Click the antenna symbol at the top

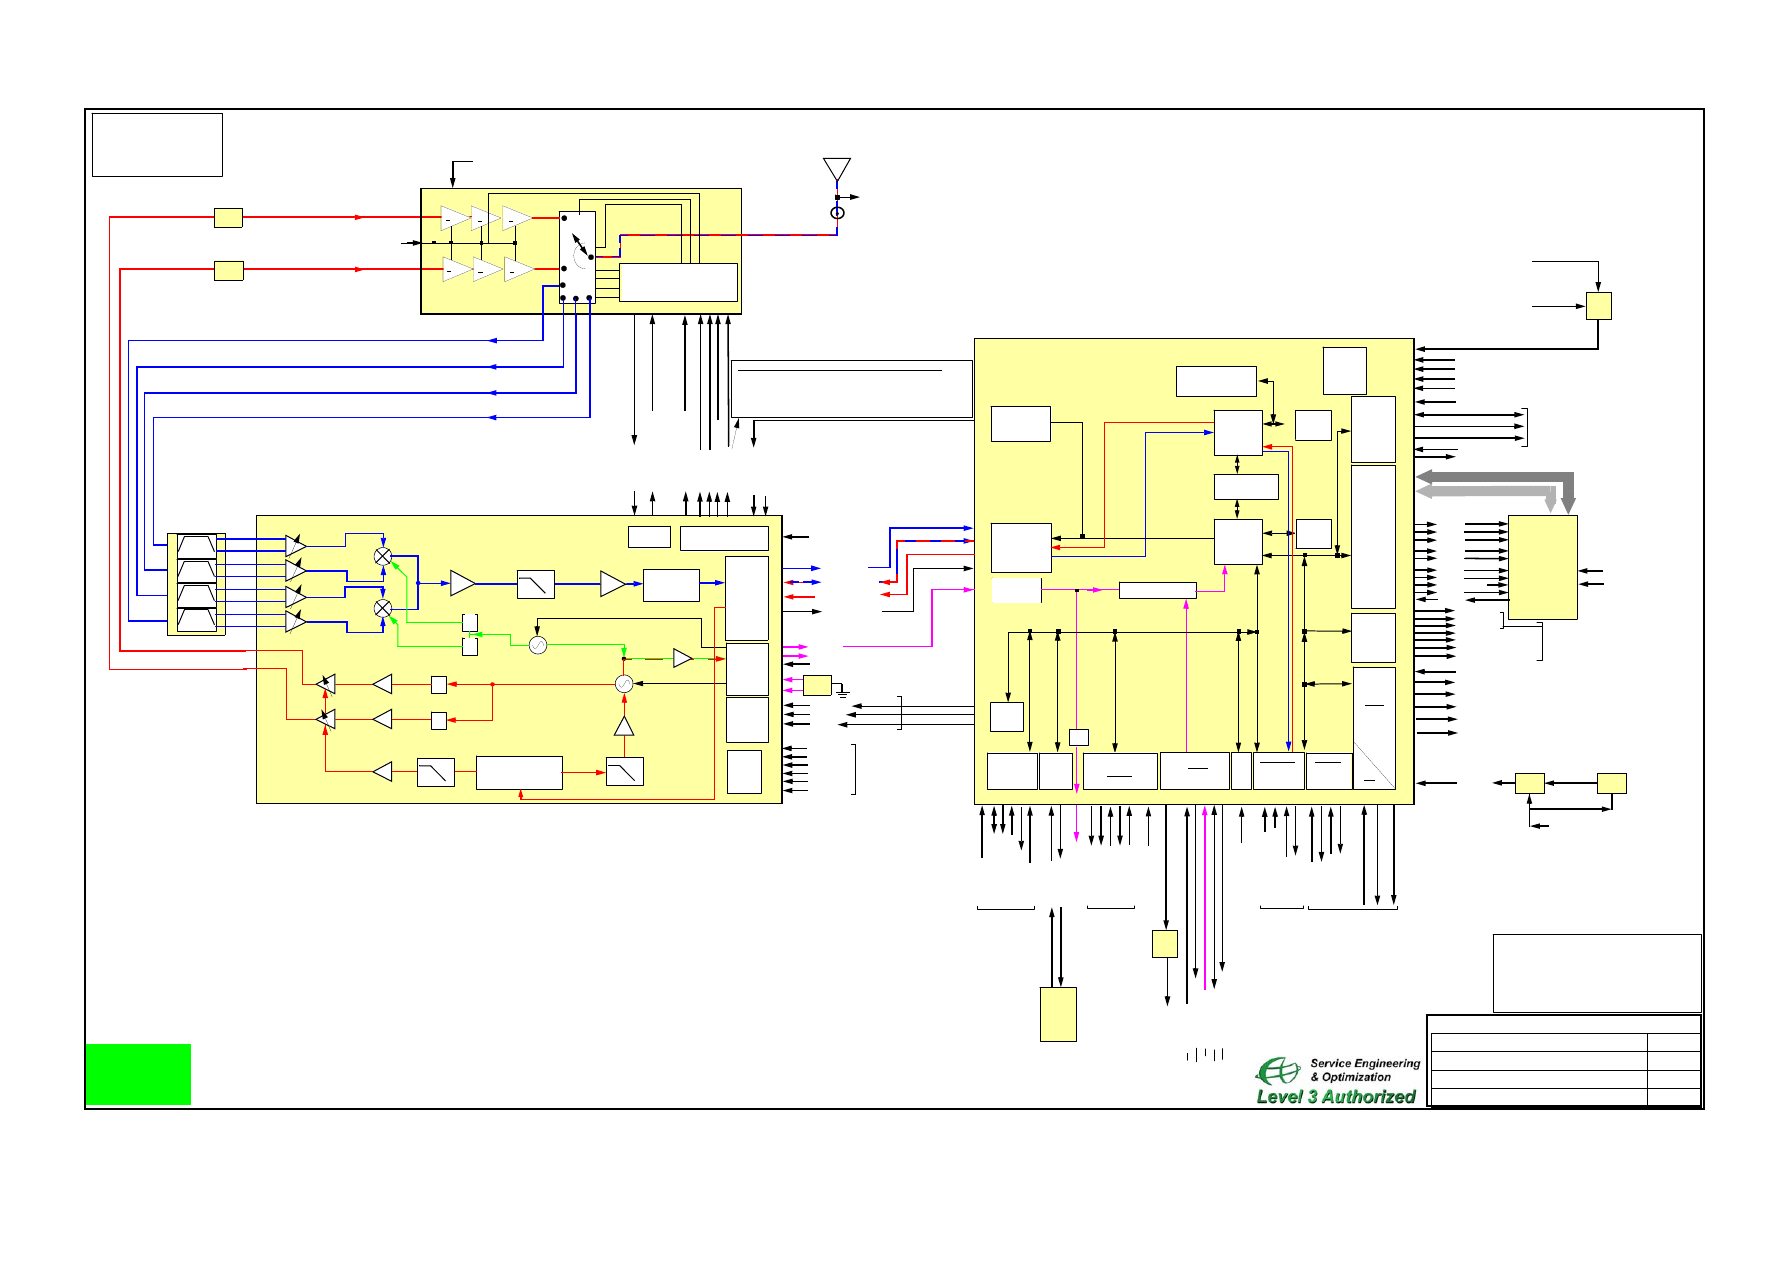pyautogui.click(x=836, y=169)
